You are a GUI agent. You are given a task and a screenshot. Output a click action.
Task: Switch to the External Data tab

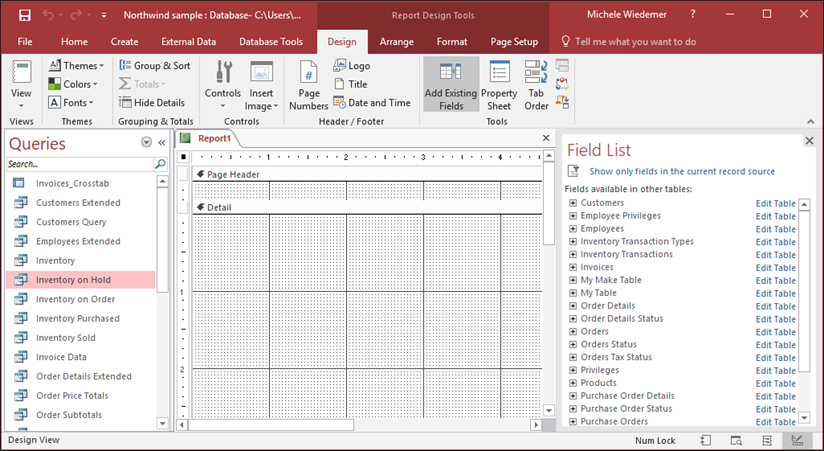[x=189, y=42]
